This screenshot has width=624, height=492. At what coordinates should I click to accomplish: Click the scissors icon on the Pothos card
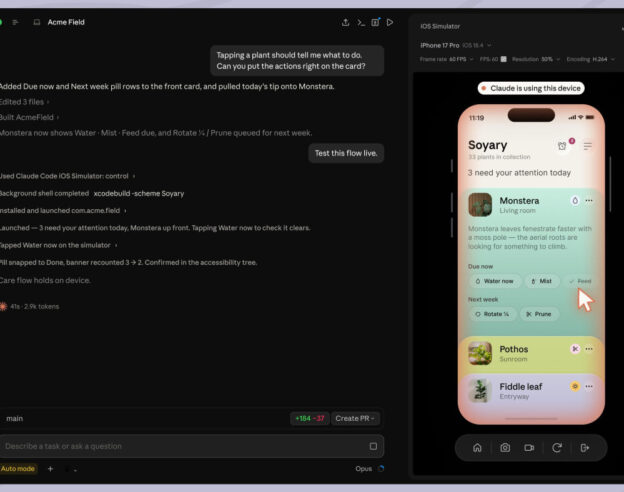click(x=575, y=349)
